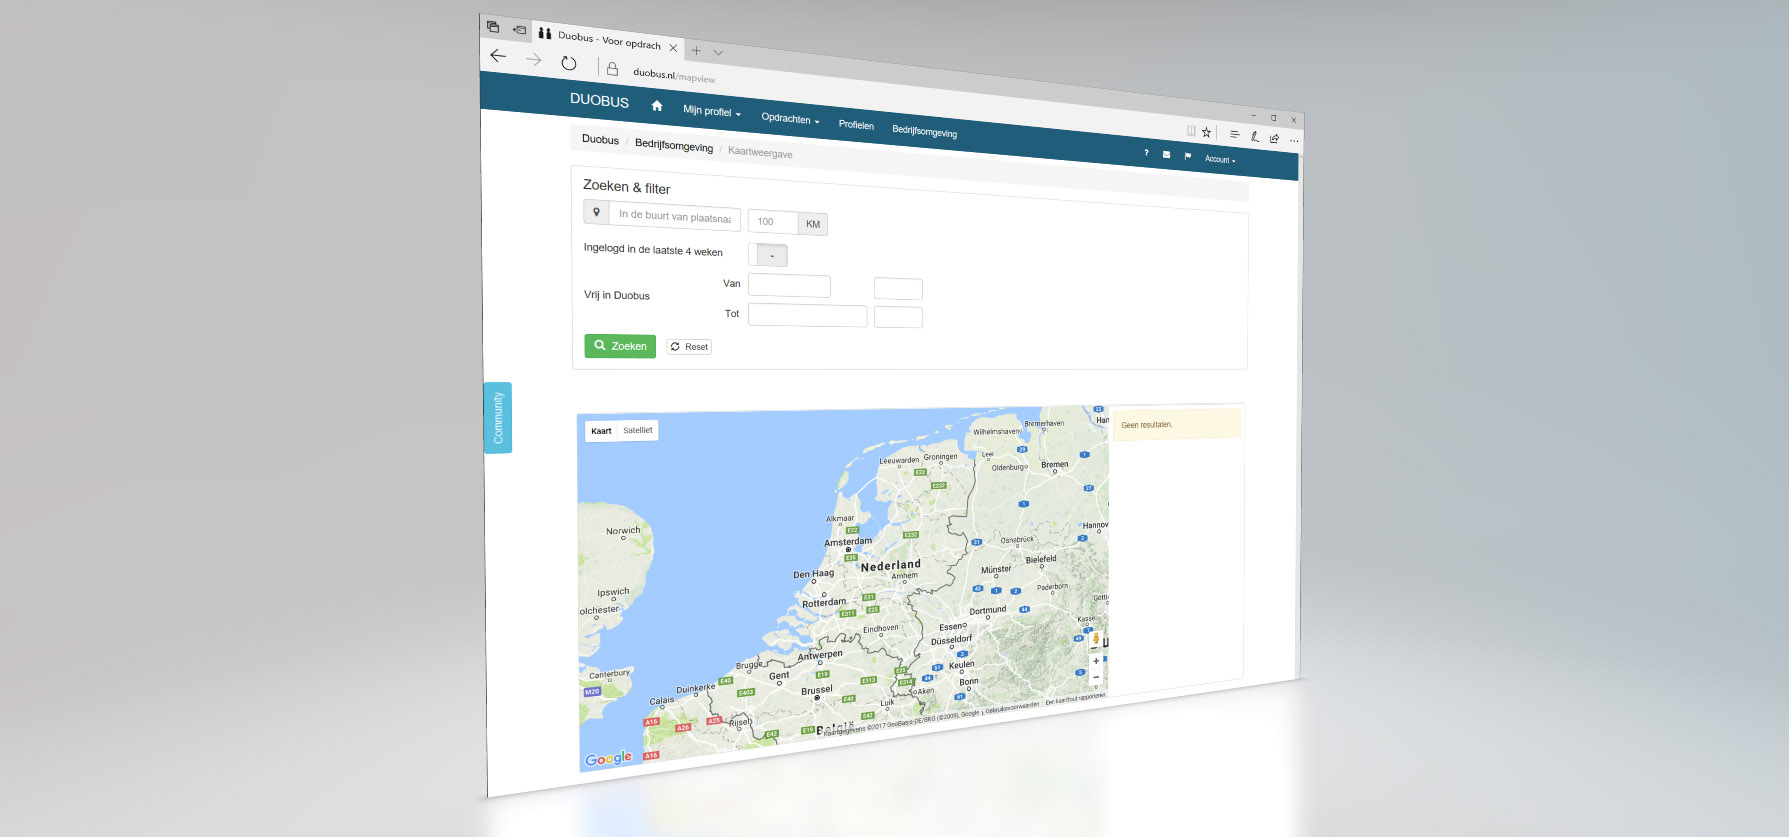This screenshot has height=837, width=1789.
Task: Click the DUOBUS brand logo
Action: [x=599, y=100]
